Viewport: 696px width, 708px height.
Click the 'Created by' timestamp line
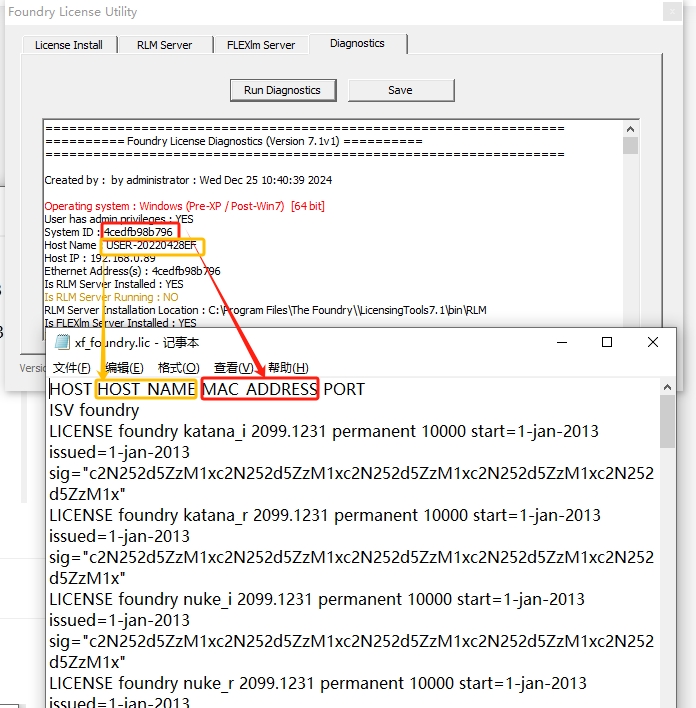coord(188,180)
